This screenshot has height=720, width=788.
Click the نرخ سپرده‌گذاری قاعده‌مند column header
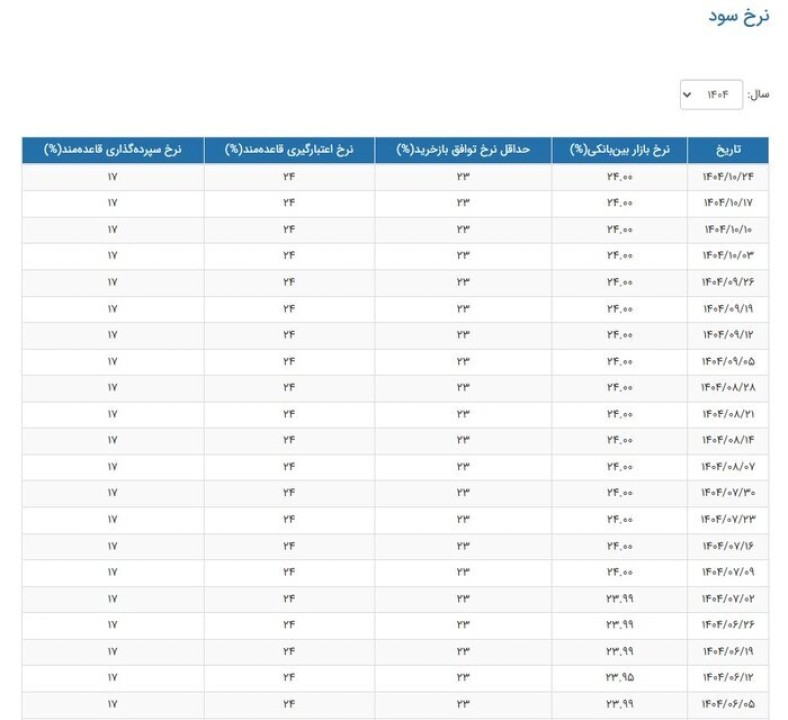(x=112, y=150)
